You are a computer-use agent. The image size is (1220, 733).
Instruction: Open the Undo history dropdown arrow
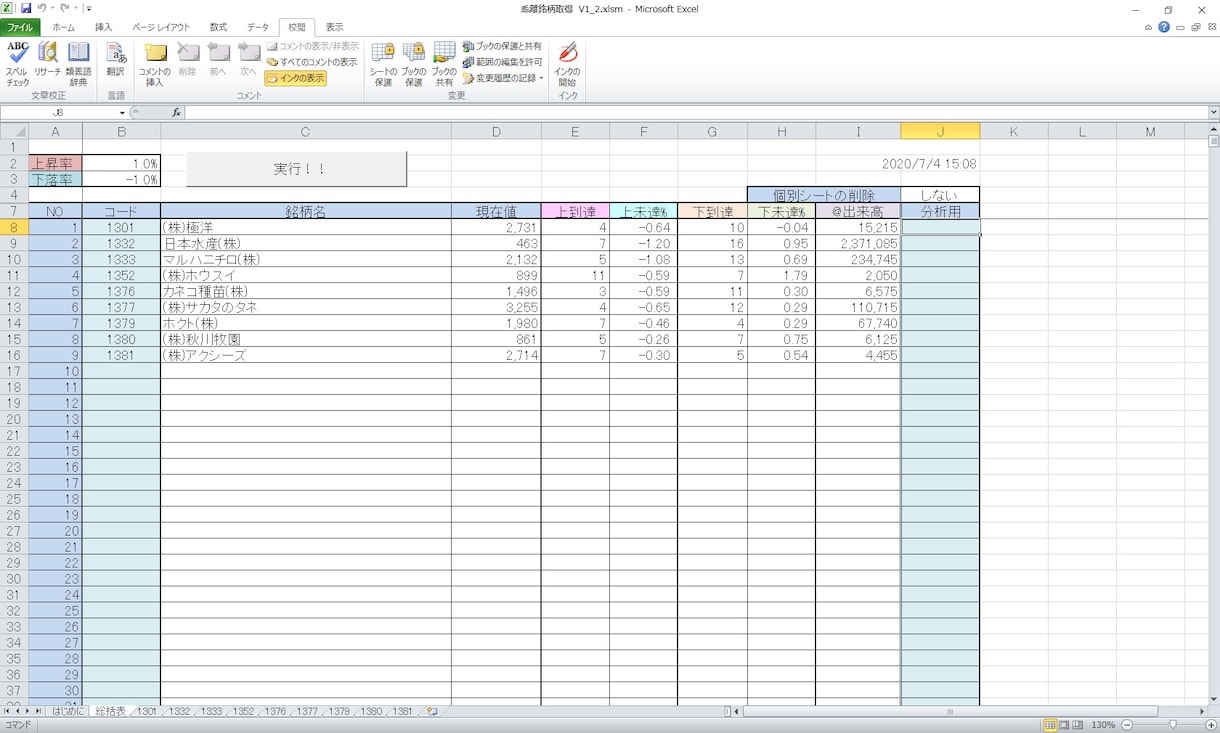click(52, 9)
